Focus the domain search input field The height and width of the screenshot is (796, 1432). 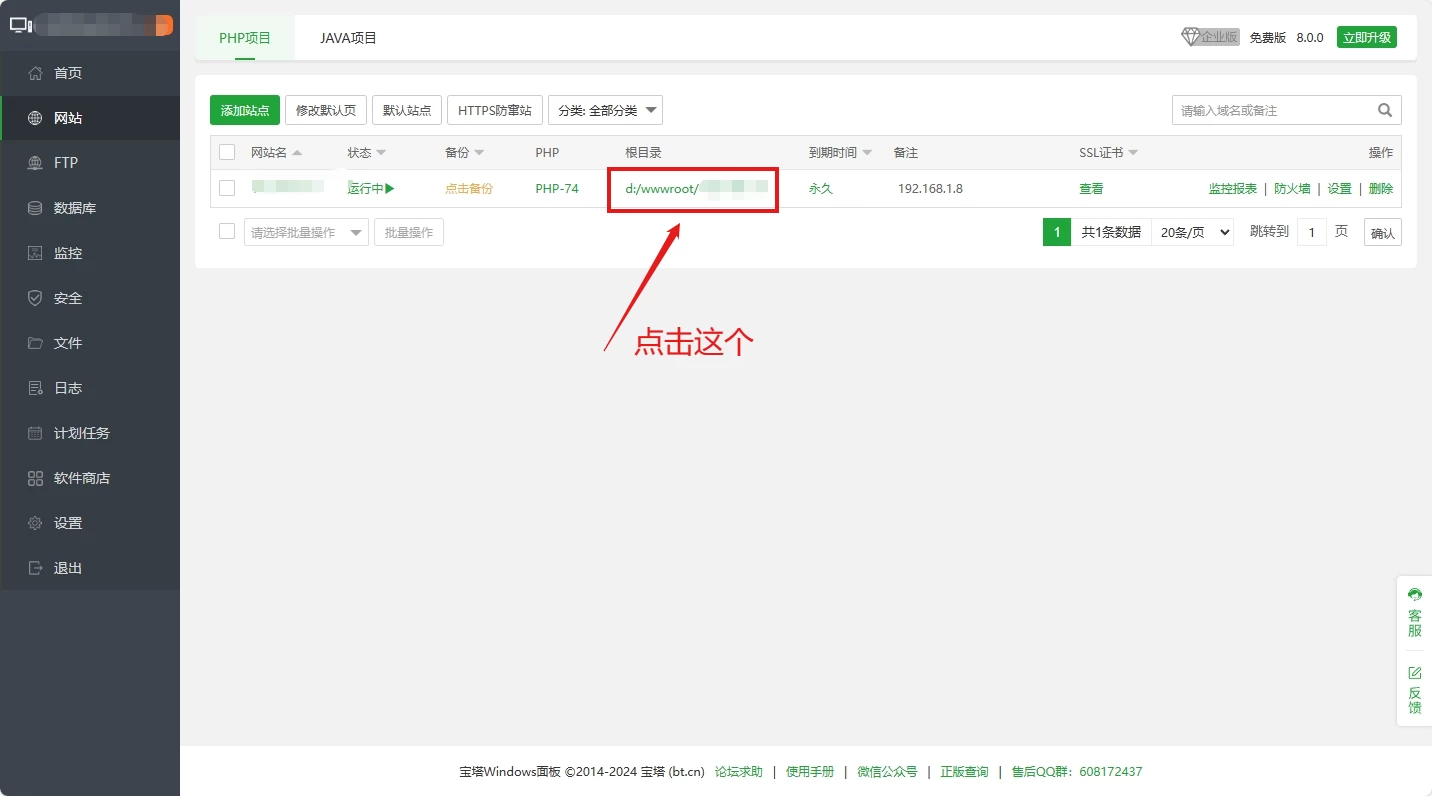coord(1270,110)
